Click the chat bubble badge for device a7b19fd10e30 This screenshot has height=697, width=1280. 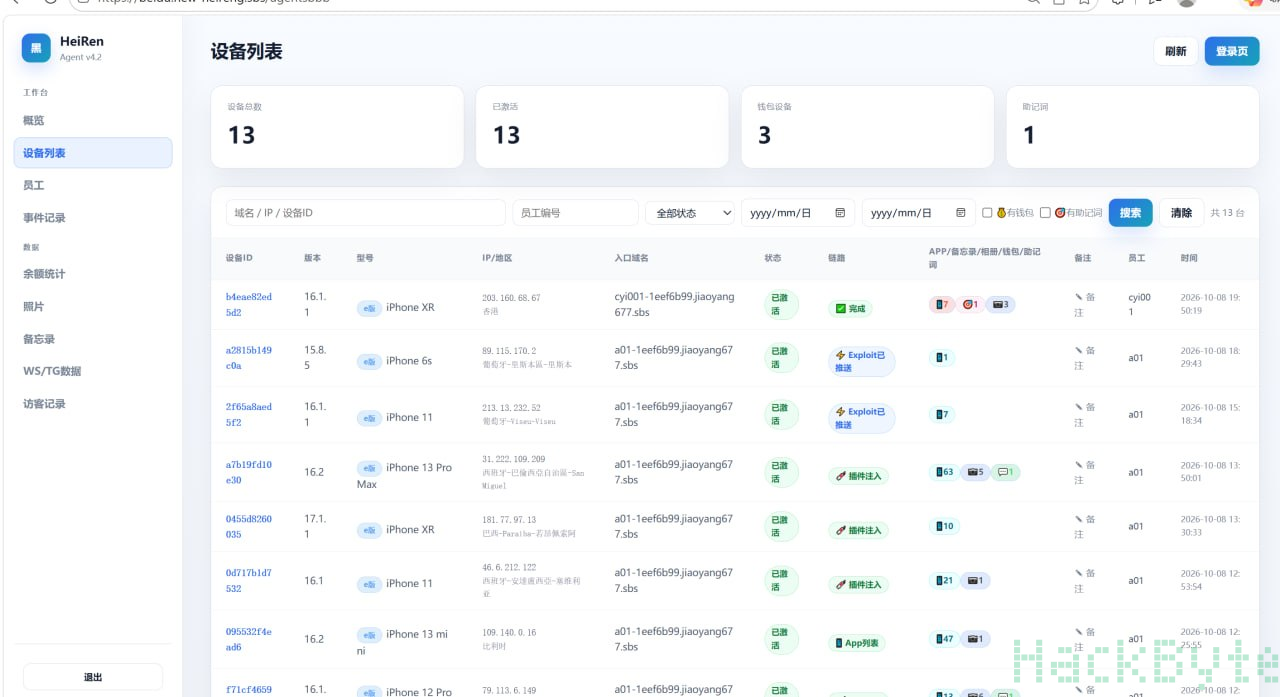1007,472
